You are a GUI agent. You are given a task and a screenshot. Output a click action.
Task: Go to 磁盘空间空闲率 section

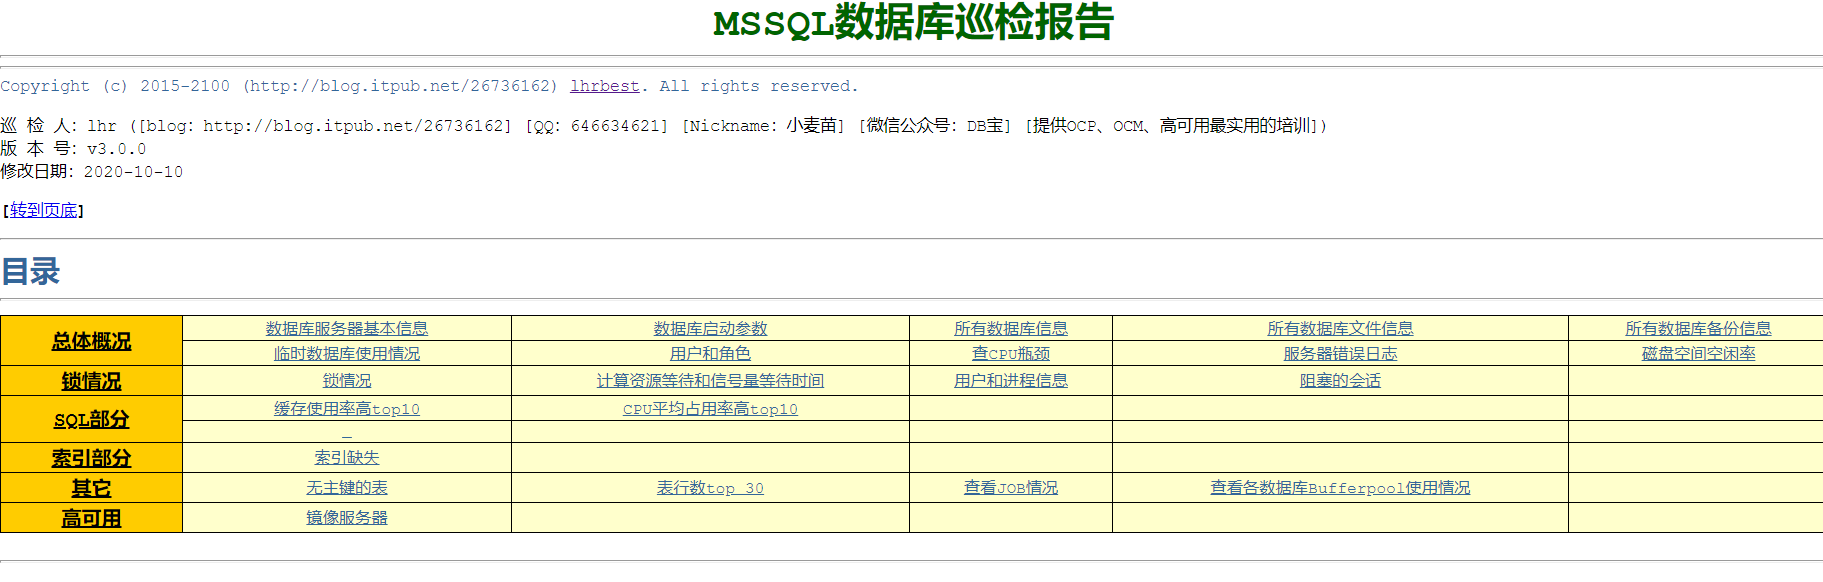(1698, 353)
